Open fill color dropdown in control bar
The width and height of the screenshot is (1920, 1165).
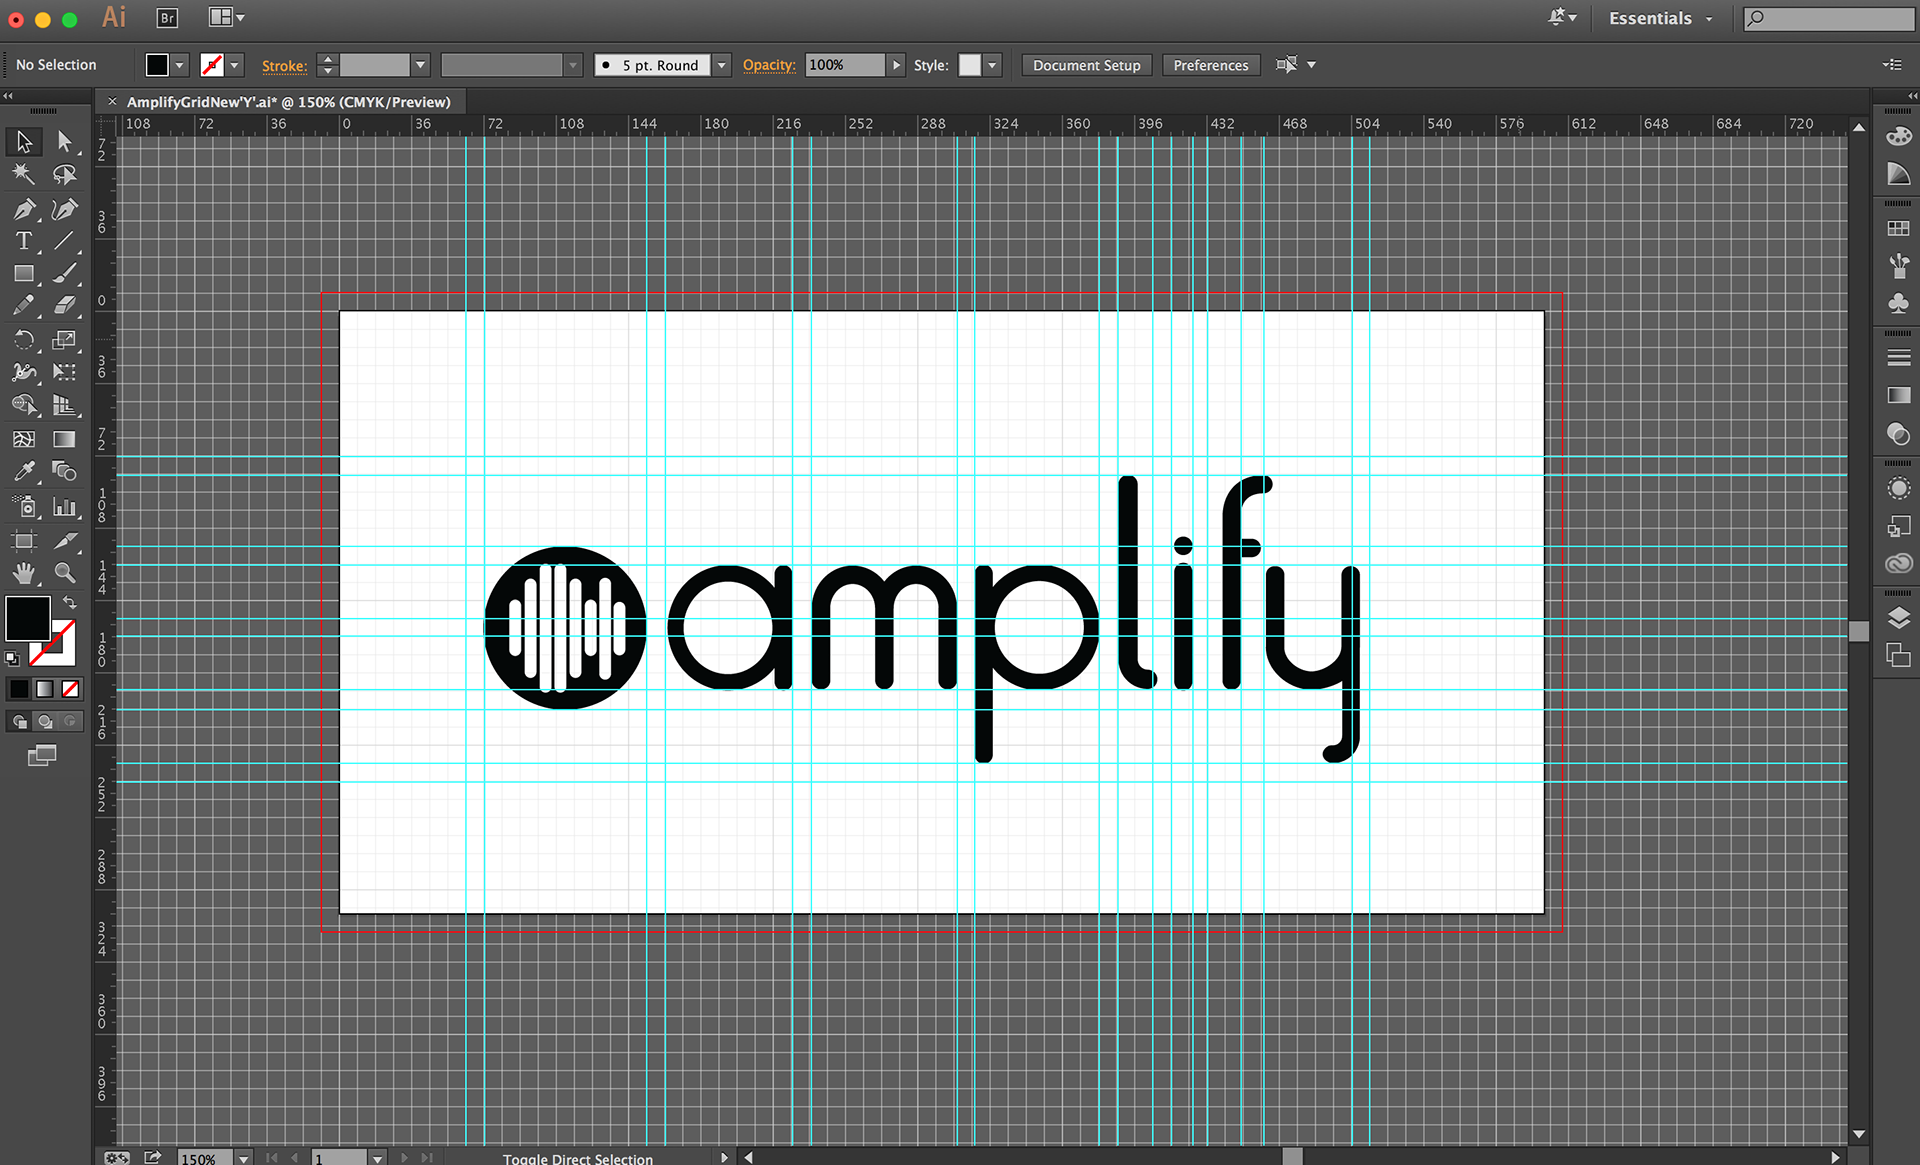179,65
